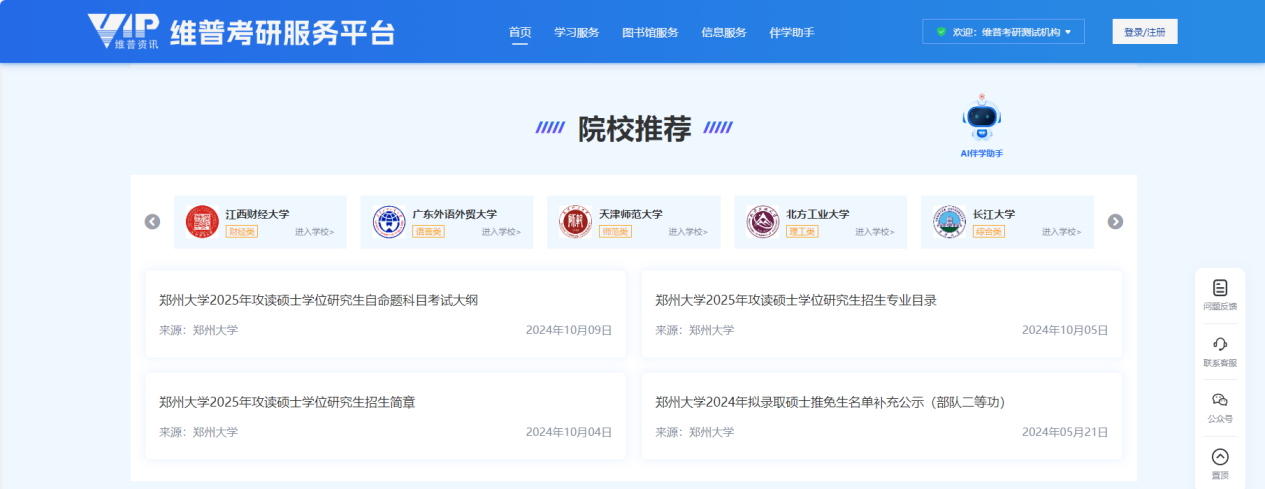This screenshot has height=489, width=1265.
Task: Click the 综合类 tag under 长江大学
Action: tap(988, 232)
